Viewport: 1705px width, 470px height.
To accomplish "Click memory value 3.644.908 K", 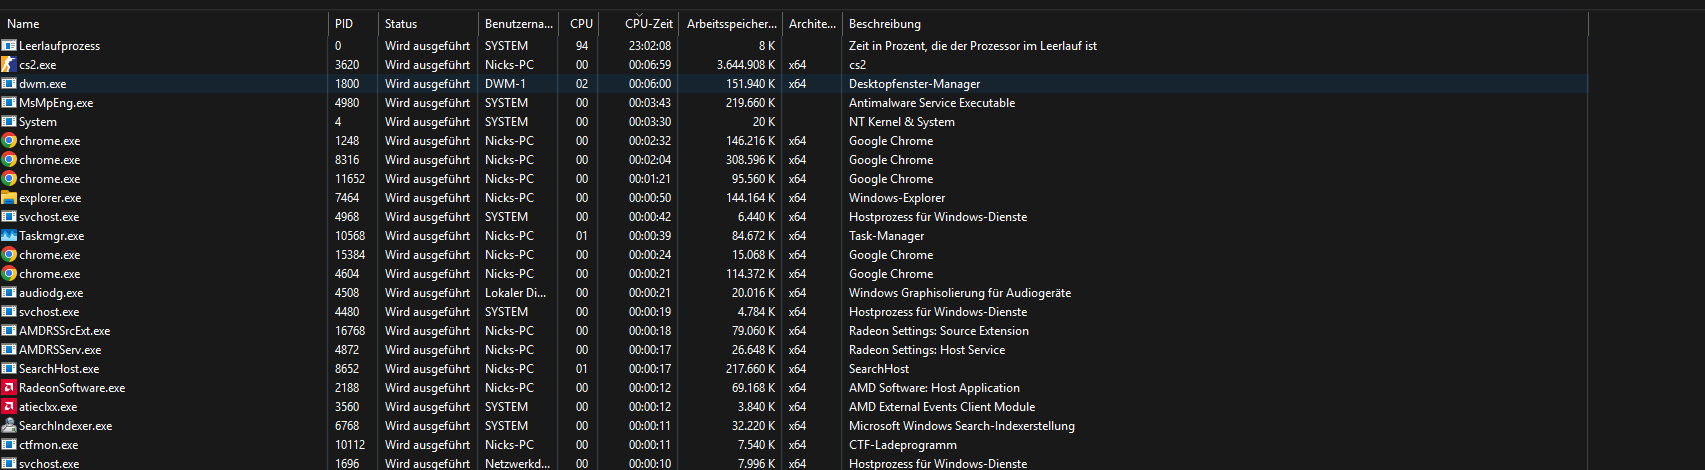I will 746,65.
